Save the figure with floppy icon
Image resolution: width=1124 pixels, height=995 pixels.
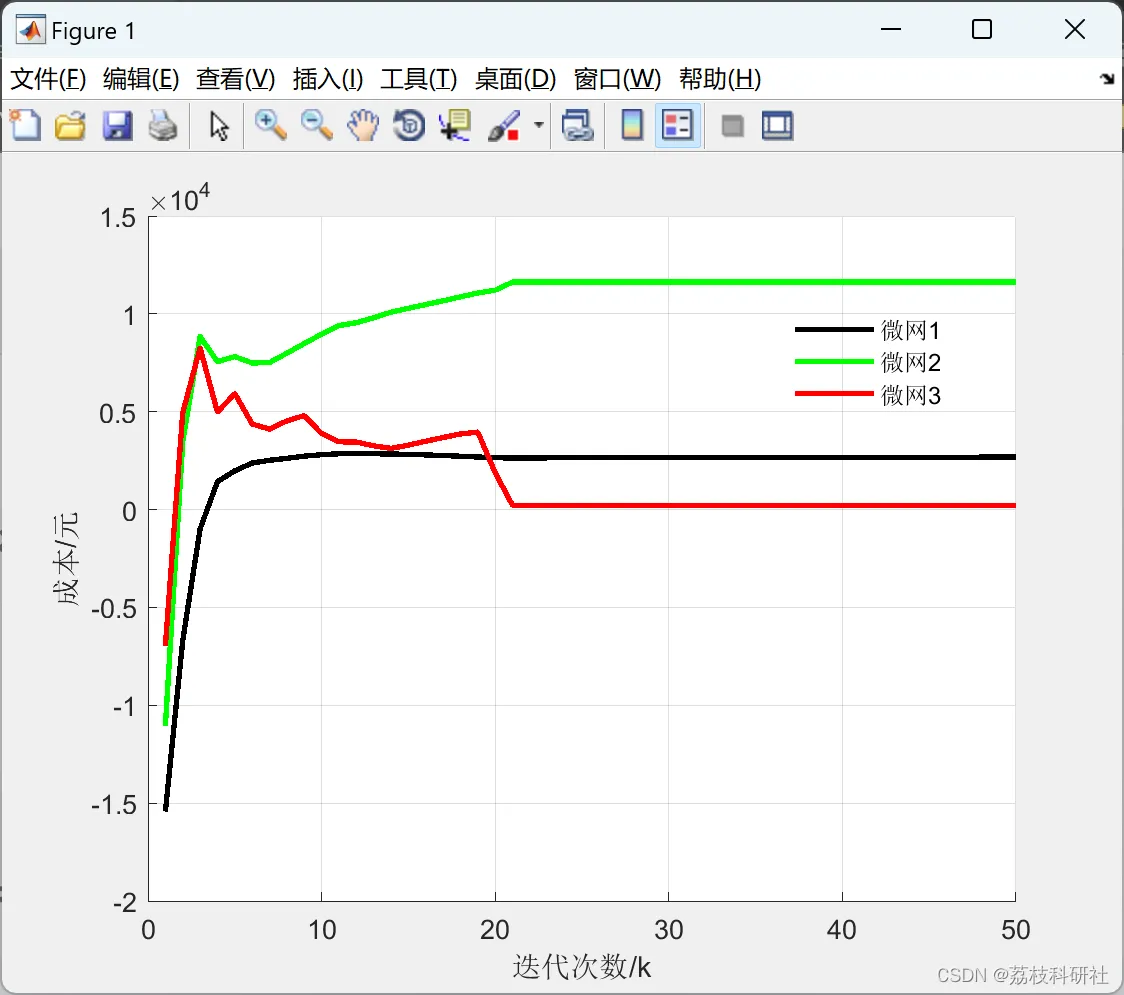pyautogui.click(x=117, y=125)
